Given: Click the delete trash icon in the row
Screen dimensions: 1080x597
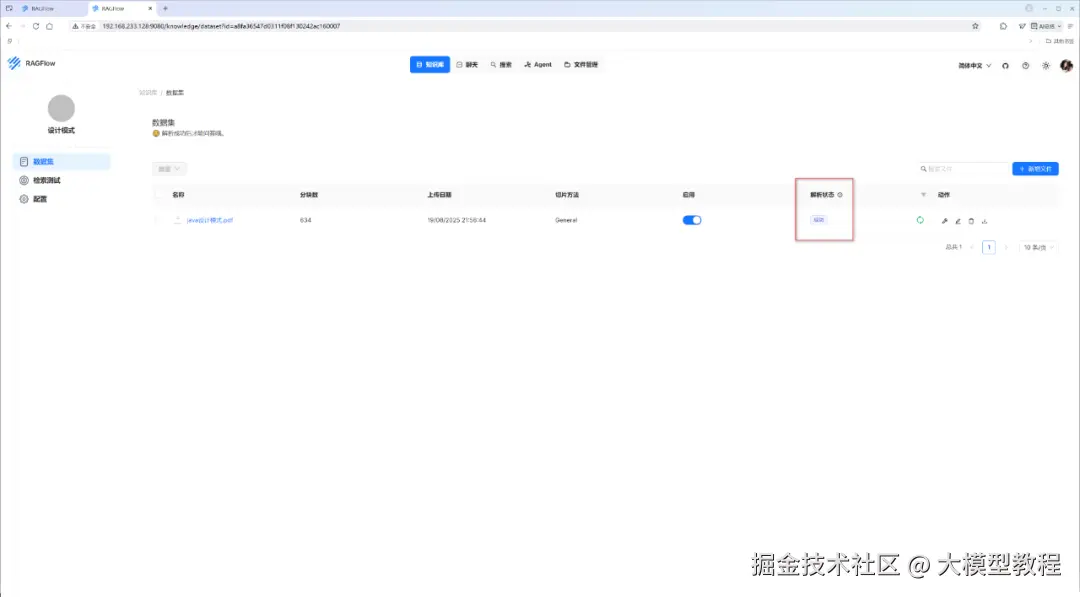Looking at the screenshot, I should pyautogui.click(x=971, y=221).
